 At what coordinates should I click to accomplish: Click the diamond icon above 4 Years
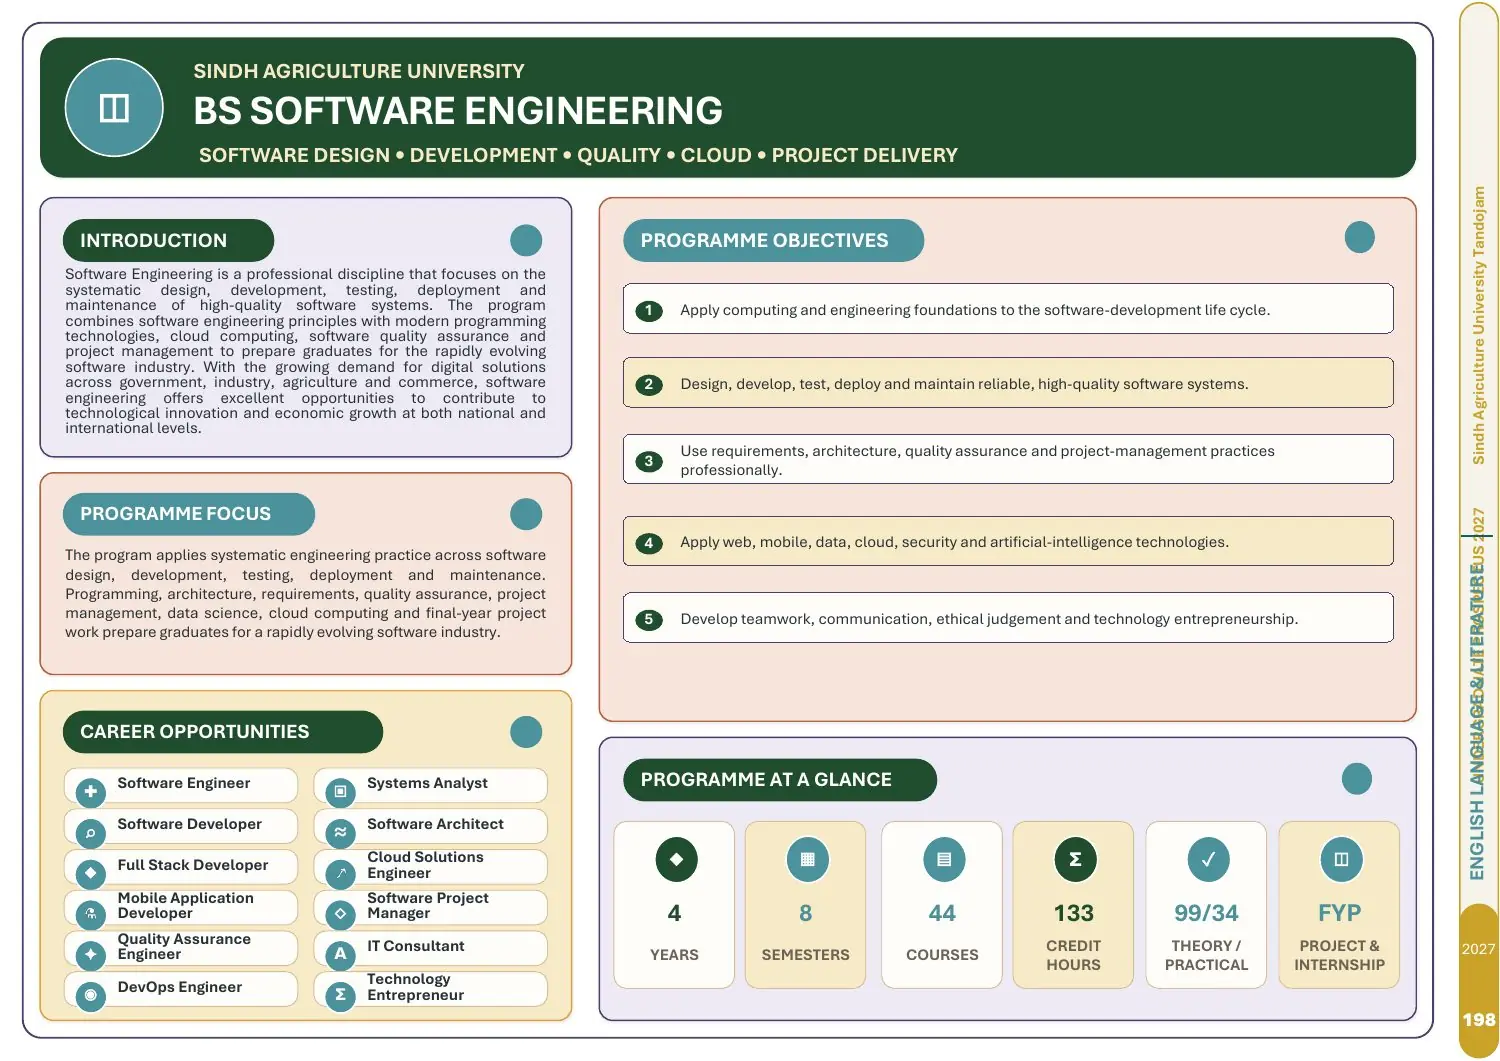tap(676, 859)
